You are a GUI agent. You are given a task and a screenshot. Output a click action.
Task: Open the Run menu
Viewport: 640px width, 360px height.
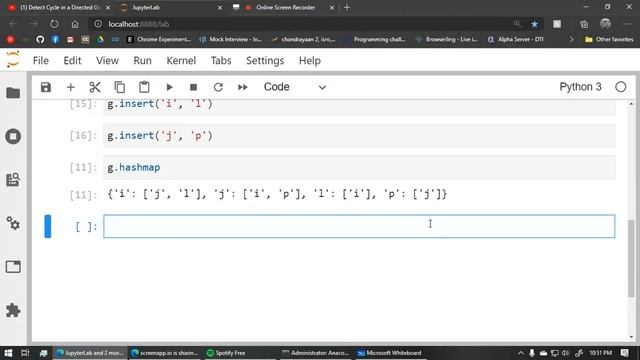tap(142, 60)
